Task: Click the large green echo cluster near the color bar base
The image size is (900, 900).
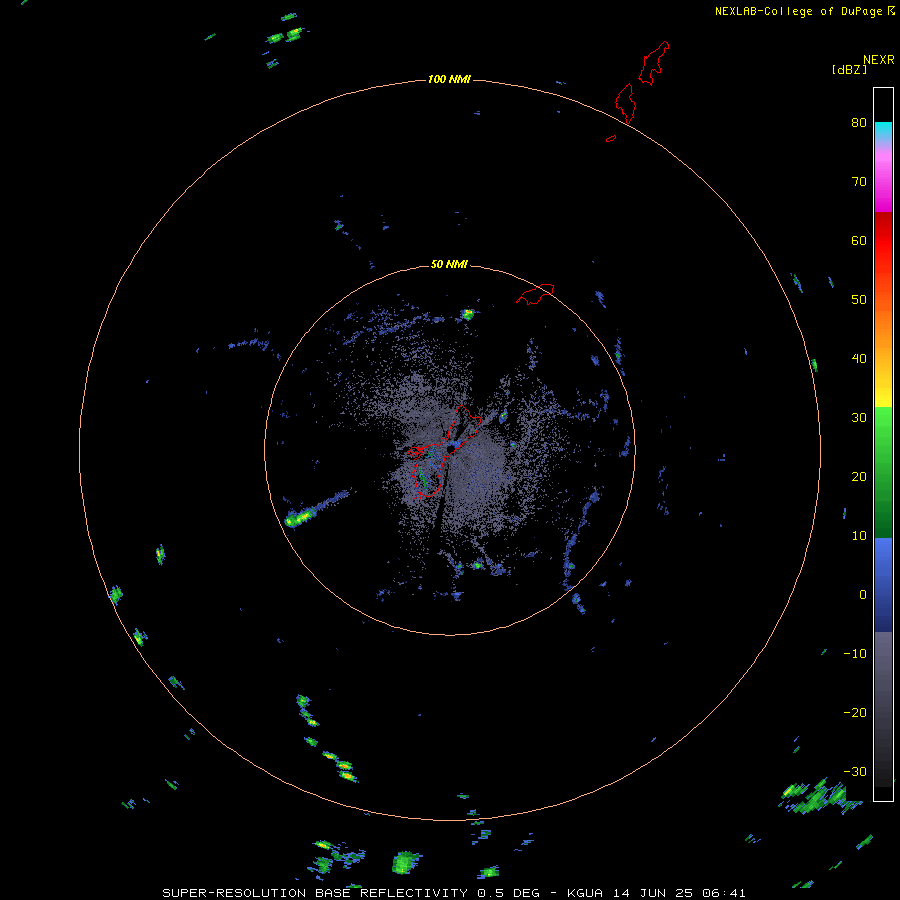Action: (820, 796)
